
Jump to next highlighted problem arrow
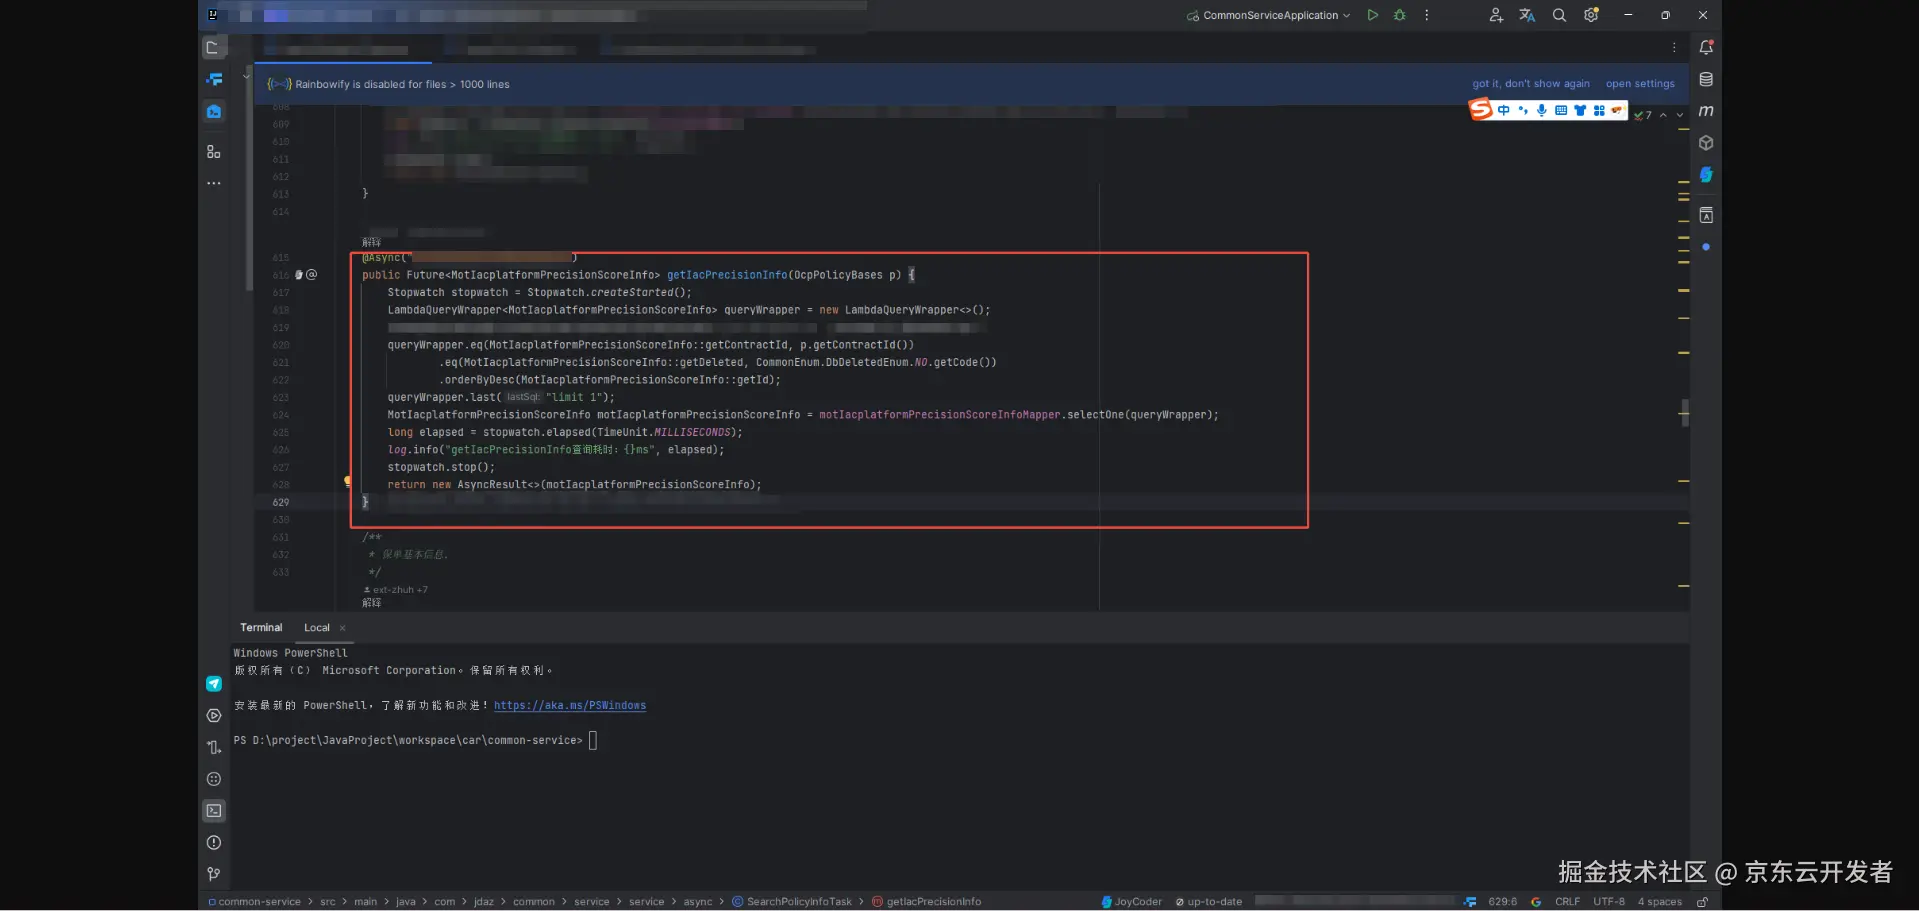(x=1680, y=115)
